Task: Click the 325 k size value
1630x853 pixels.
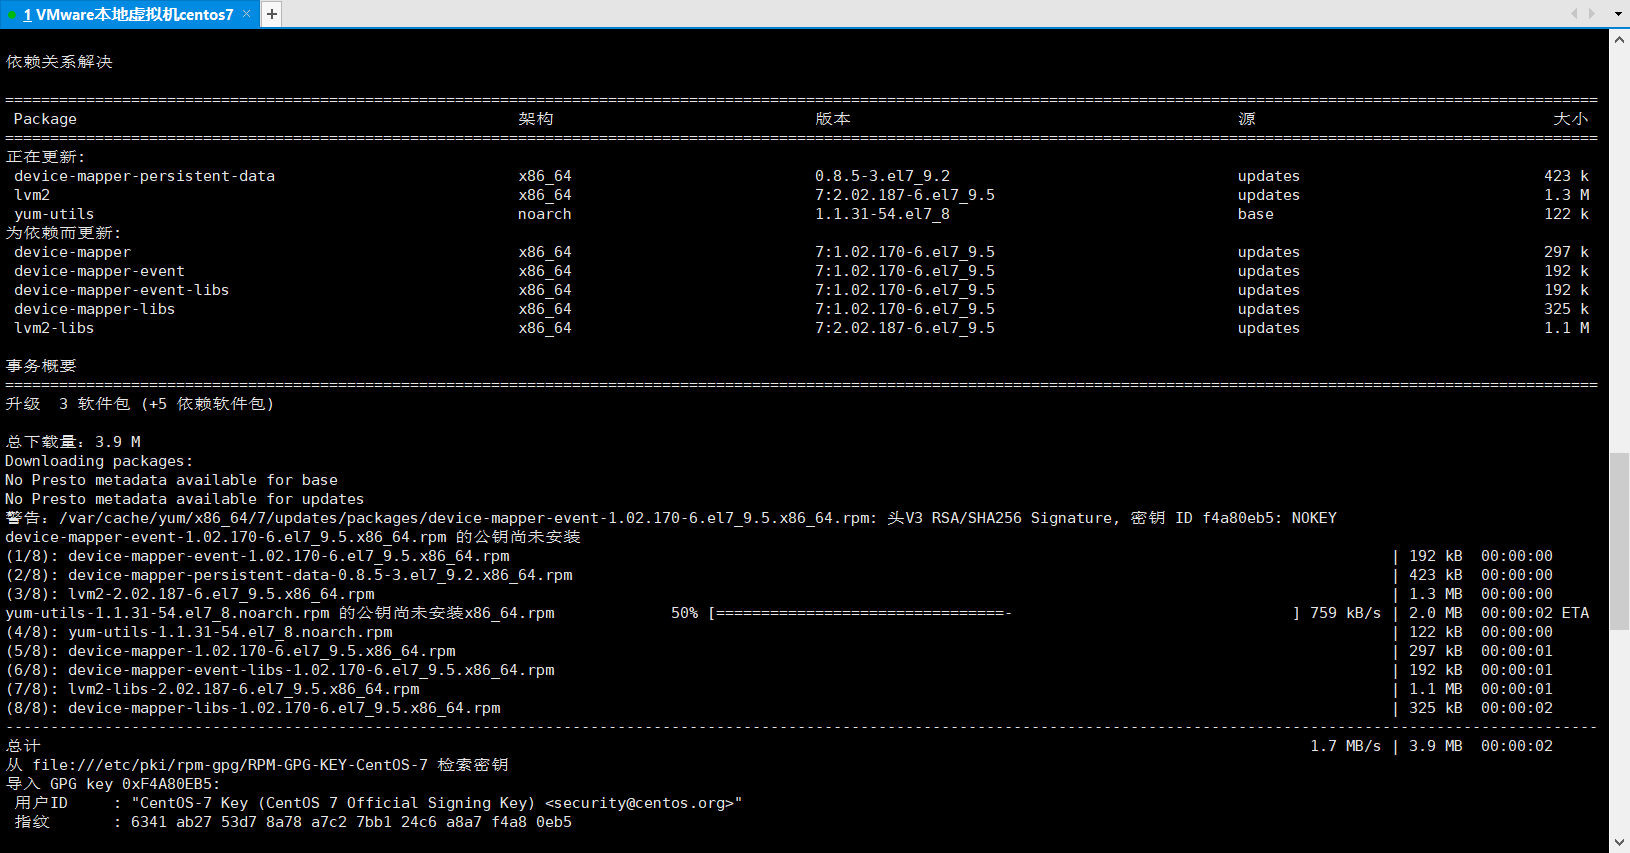Action: click(1567, 309)
